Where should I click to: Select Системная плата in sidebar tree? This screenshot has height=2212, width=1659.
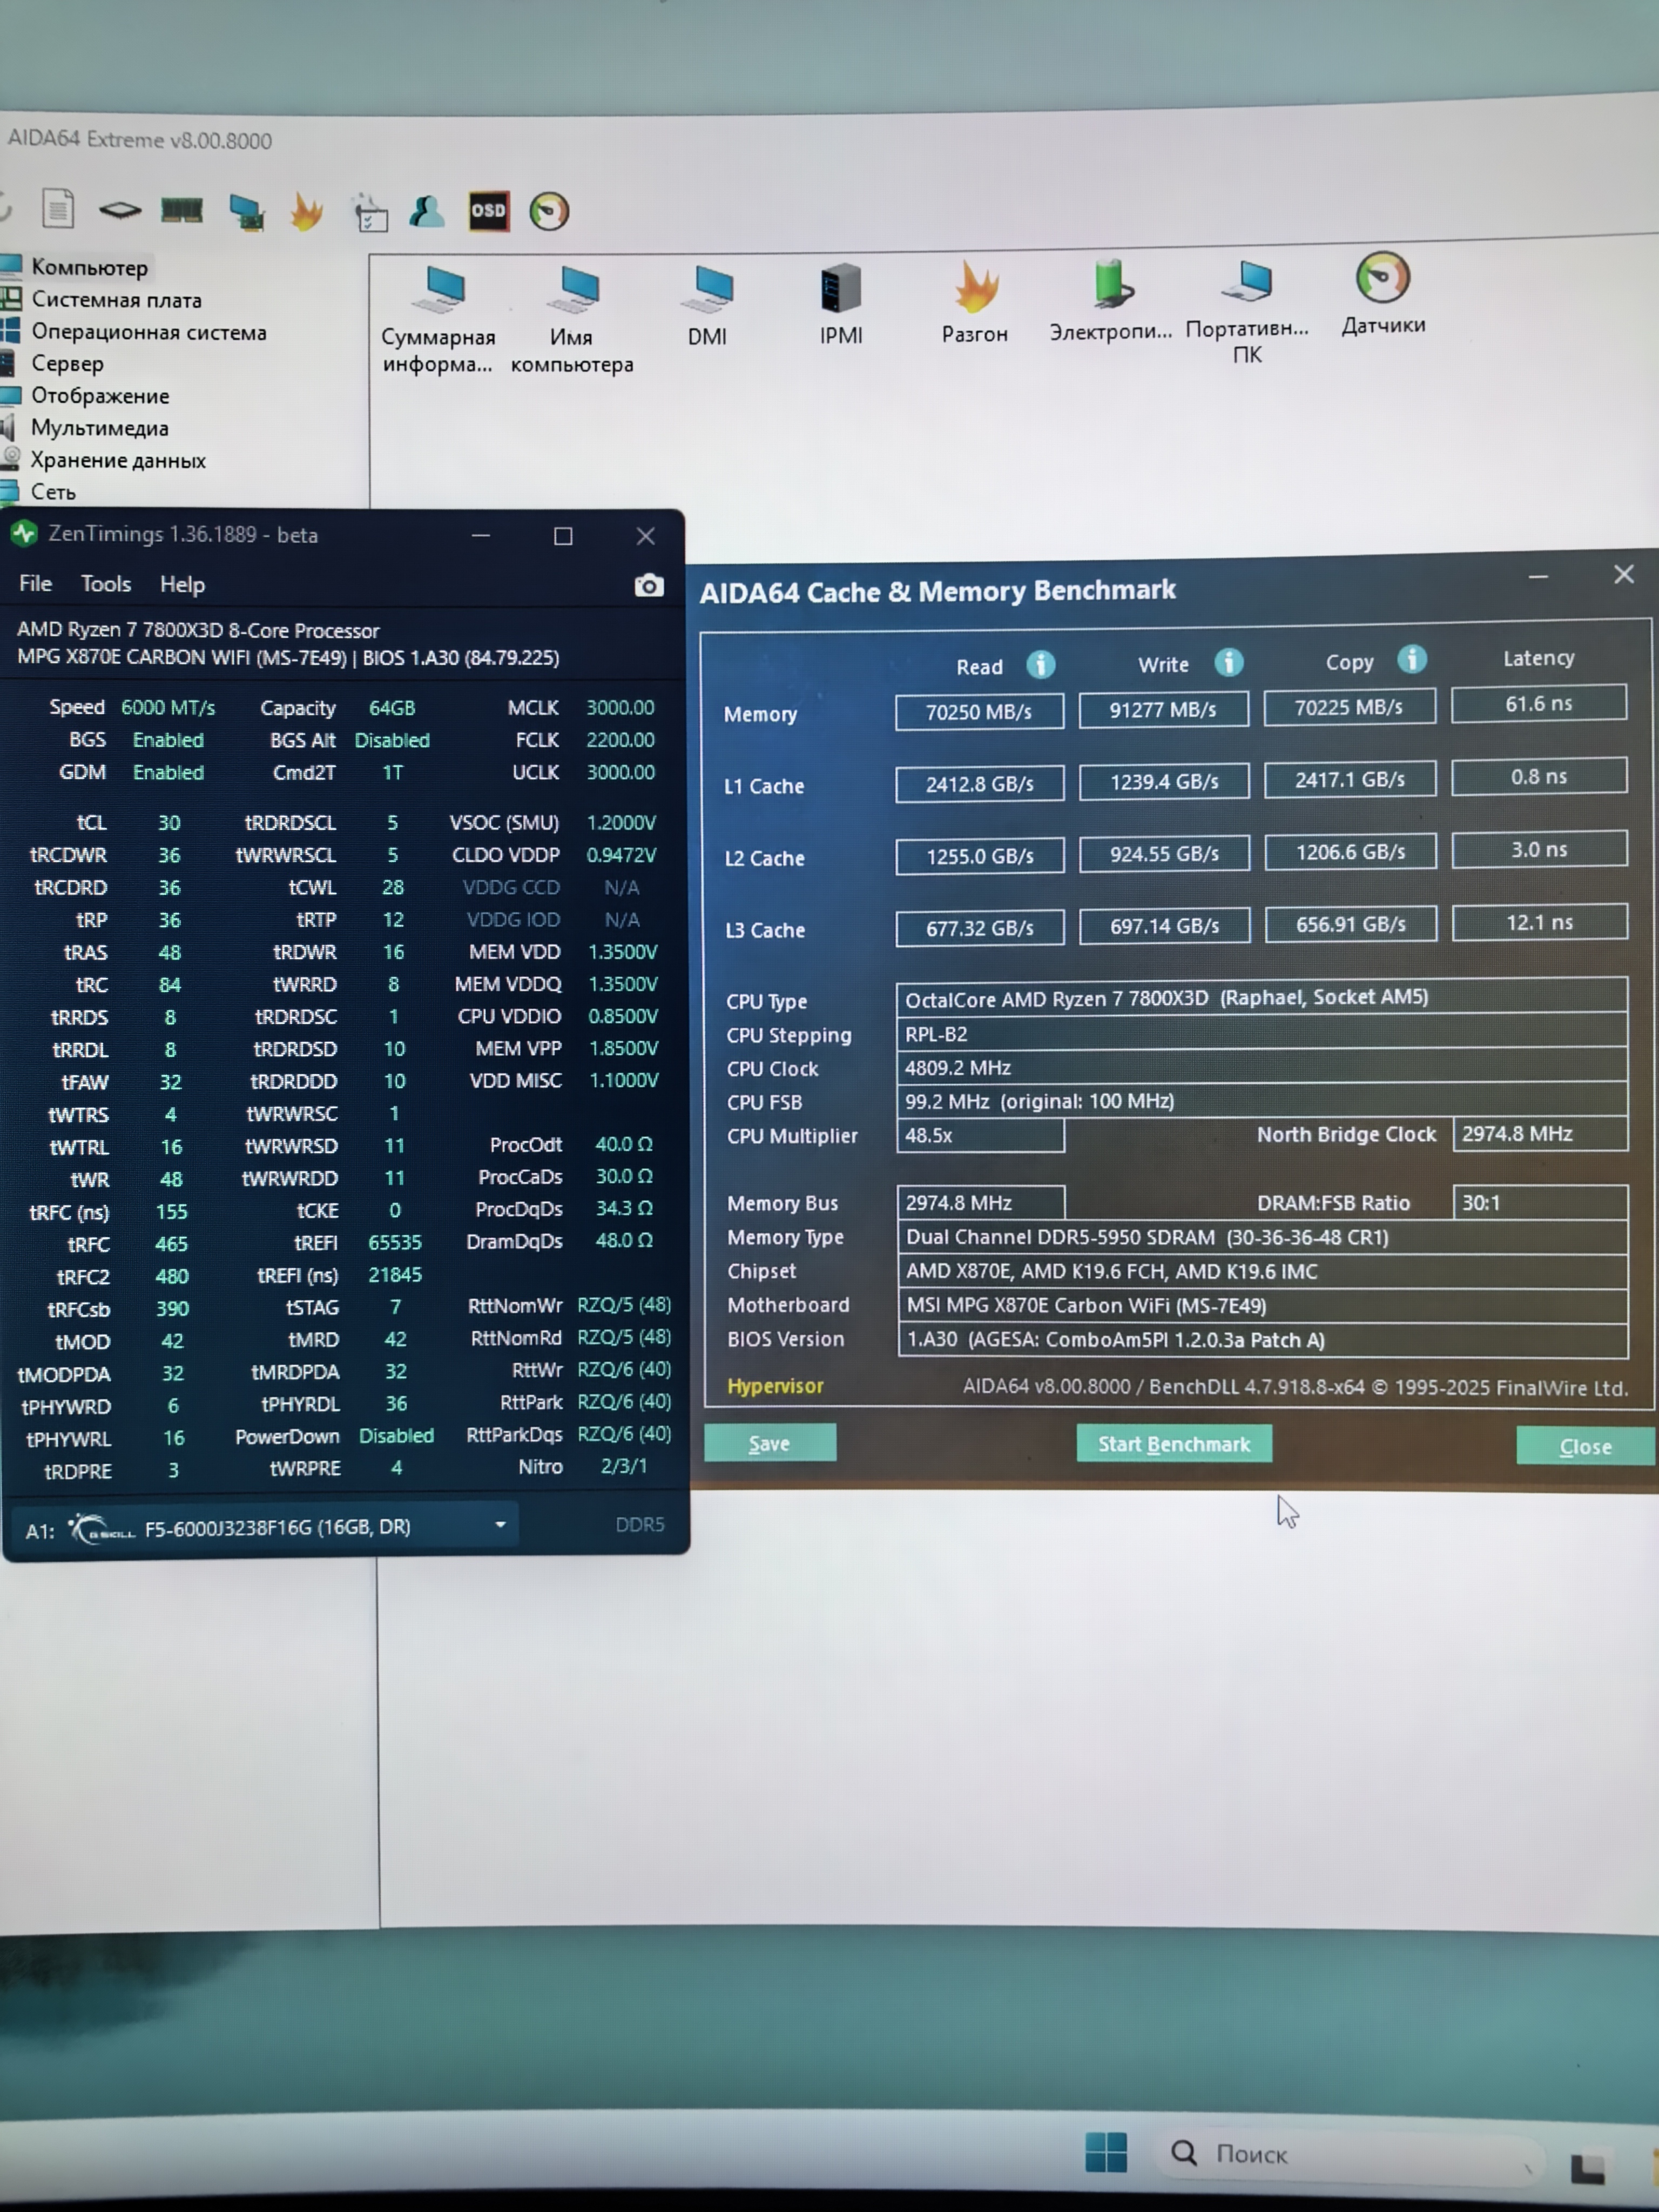(x=116, y=300)
